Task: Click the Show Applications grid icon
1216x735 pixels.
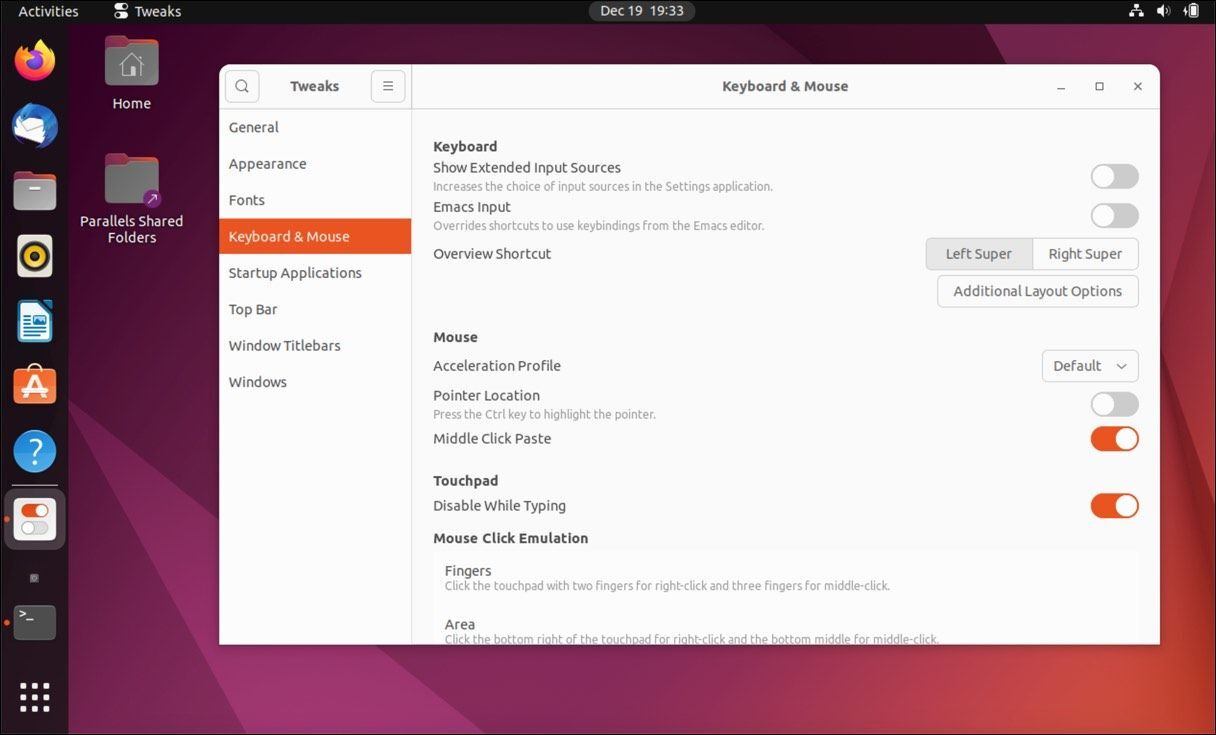Action: [x=35, y=697]
